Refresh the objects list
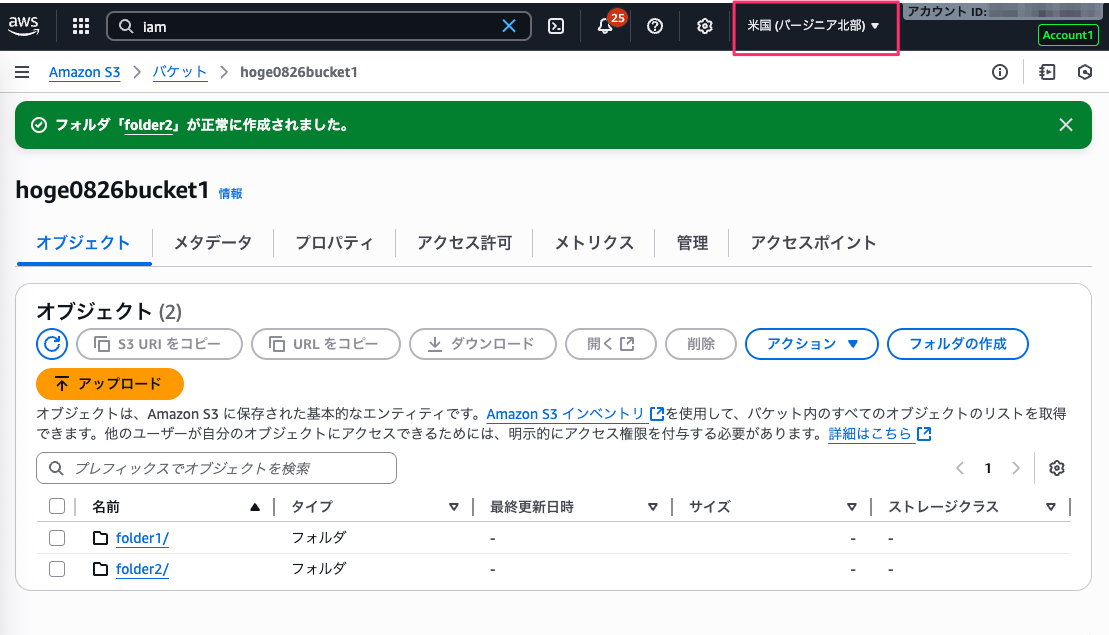Viewport: 1109px width, 635px height. click(x=52, y=344)
